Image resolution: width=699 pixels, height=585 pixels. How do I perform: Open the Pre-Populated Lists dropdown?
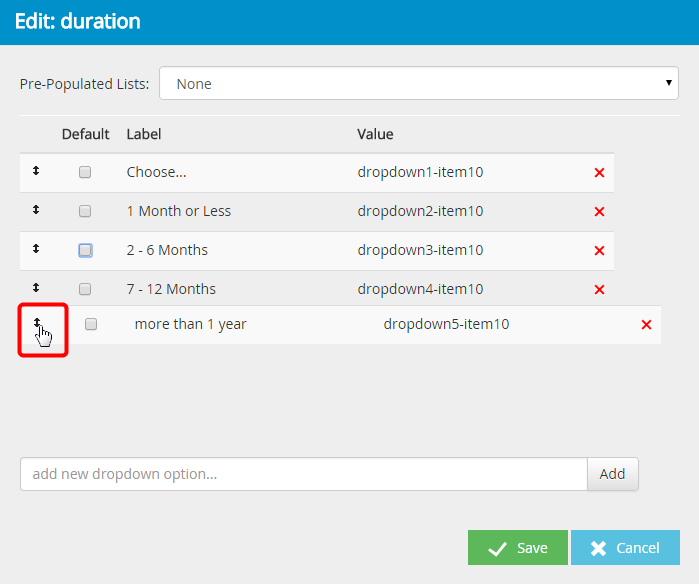[419, 84]
